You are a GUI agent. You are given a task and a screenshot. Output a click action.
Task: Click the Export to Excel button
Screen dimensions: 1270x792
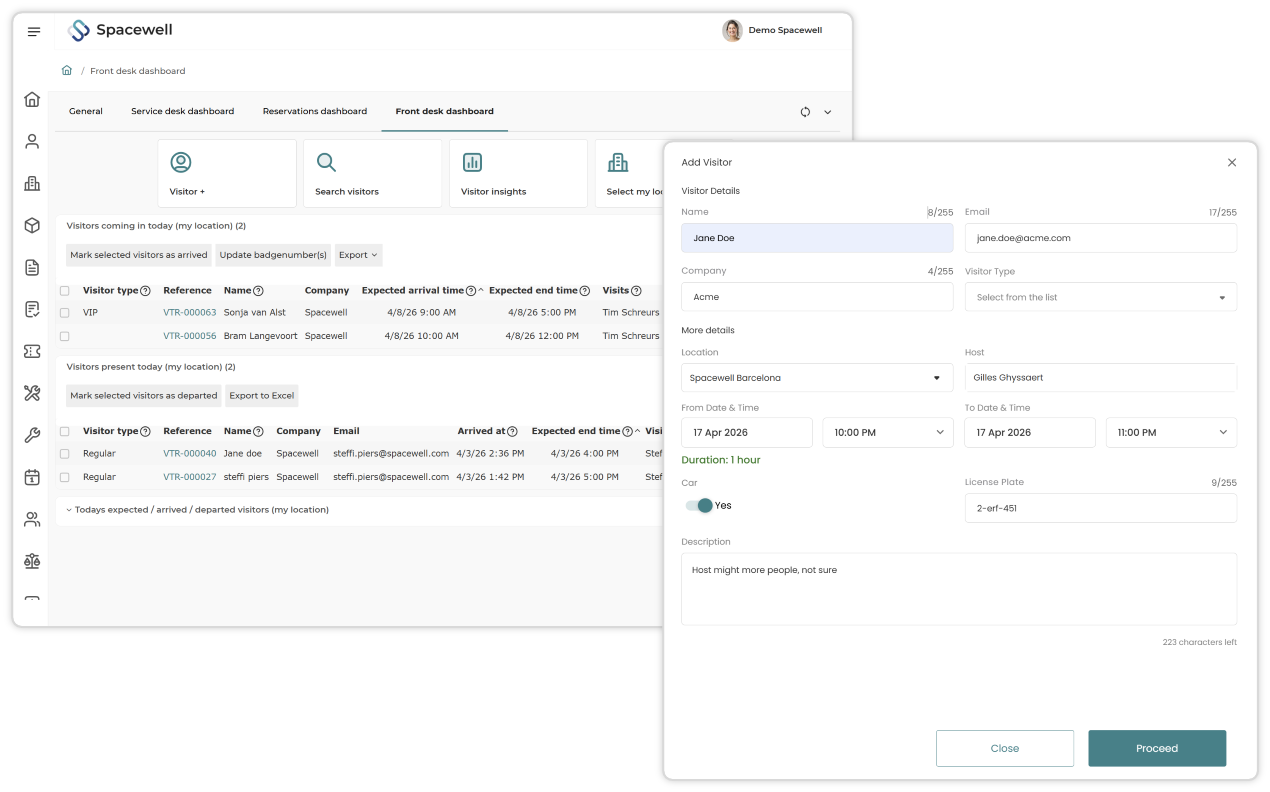[x=262, y=396]
